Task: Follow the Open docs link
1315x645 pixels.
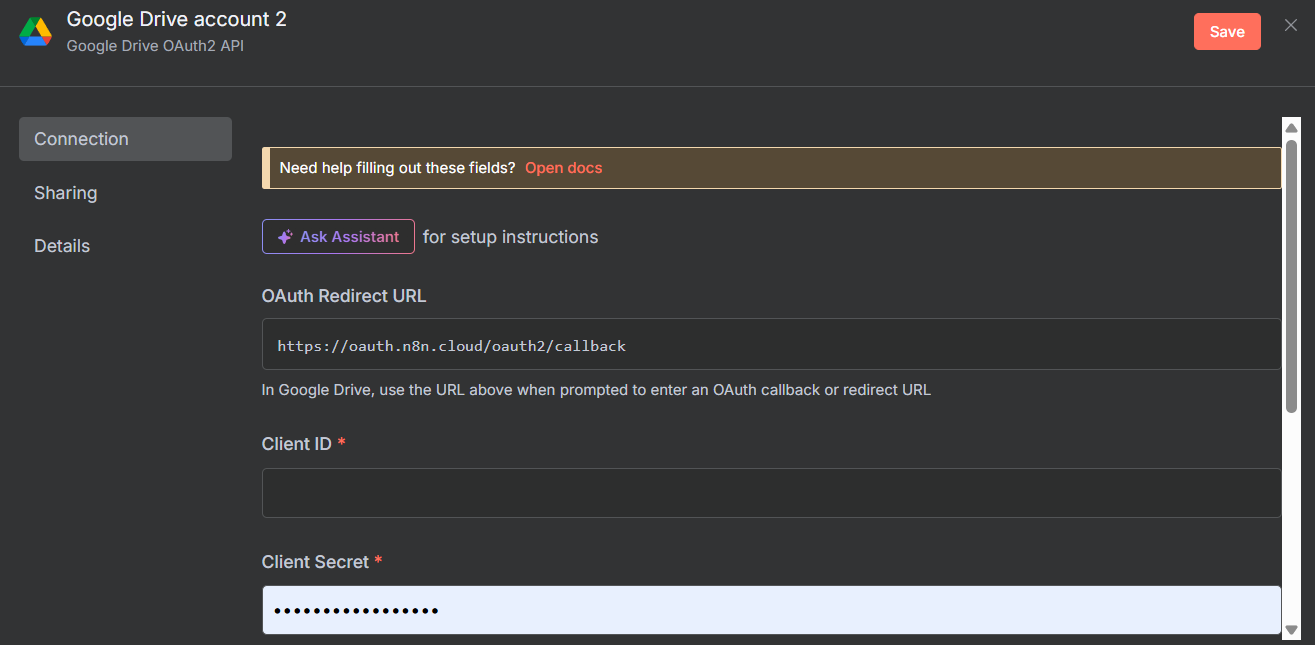Action: point(564,168)
